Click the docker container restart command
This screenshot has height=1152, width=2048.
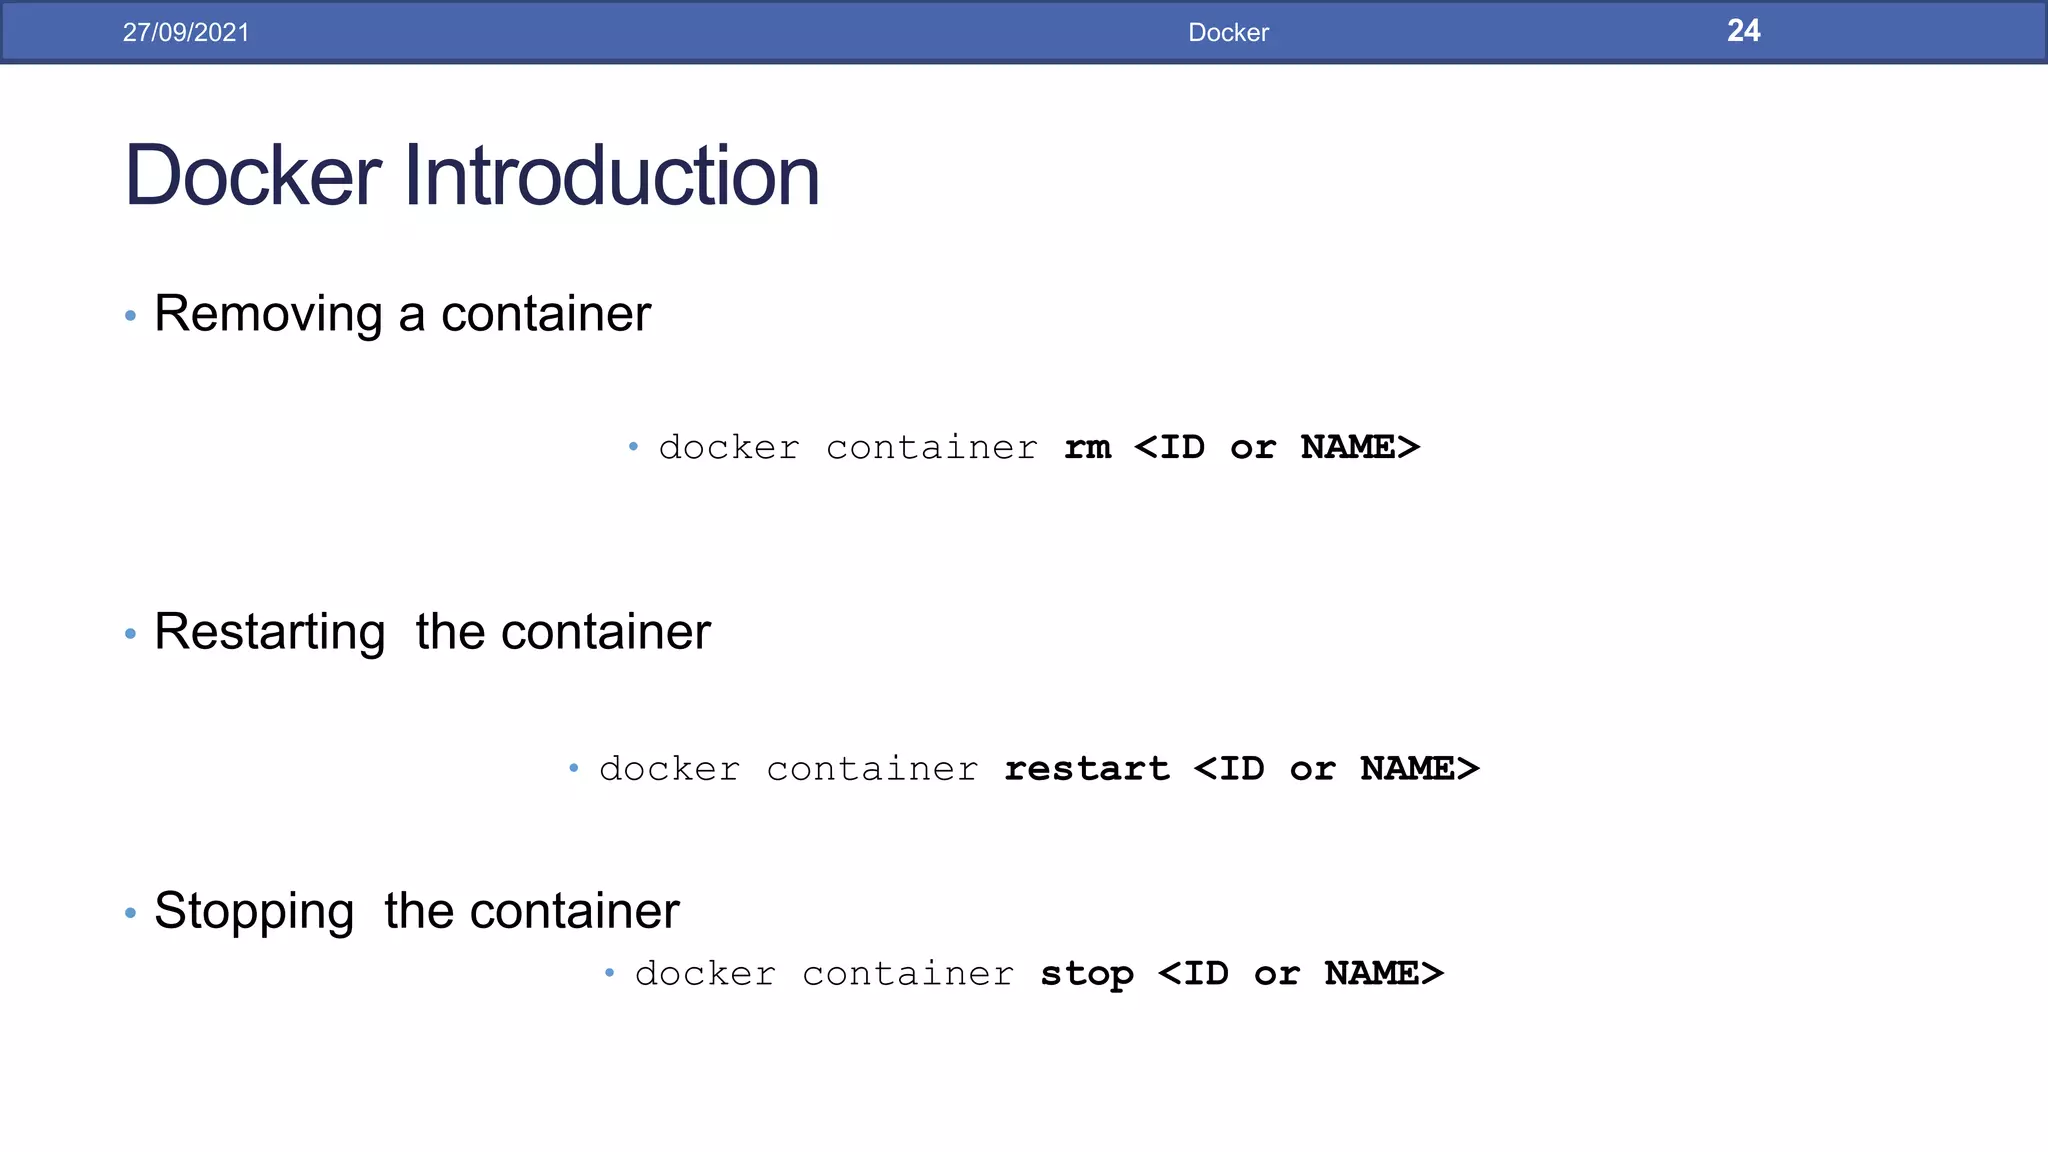[1039, 769]
